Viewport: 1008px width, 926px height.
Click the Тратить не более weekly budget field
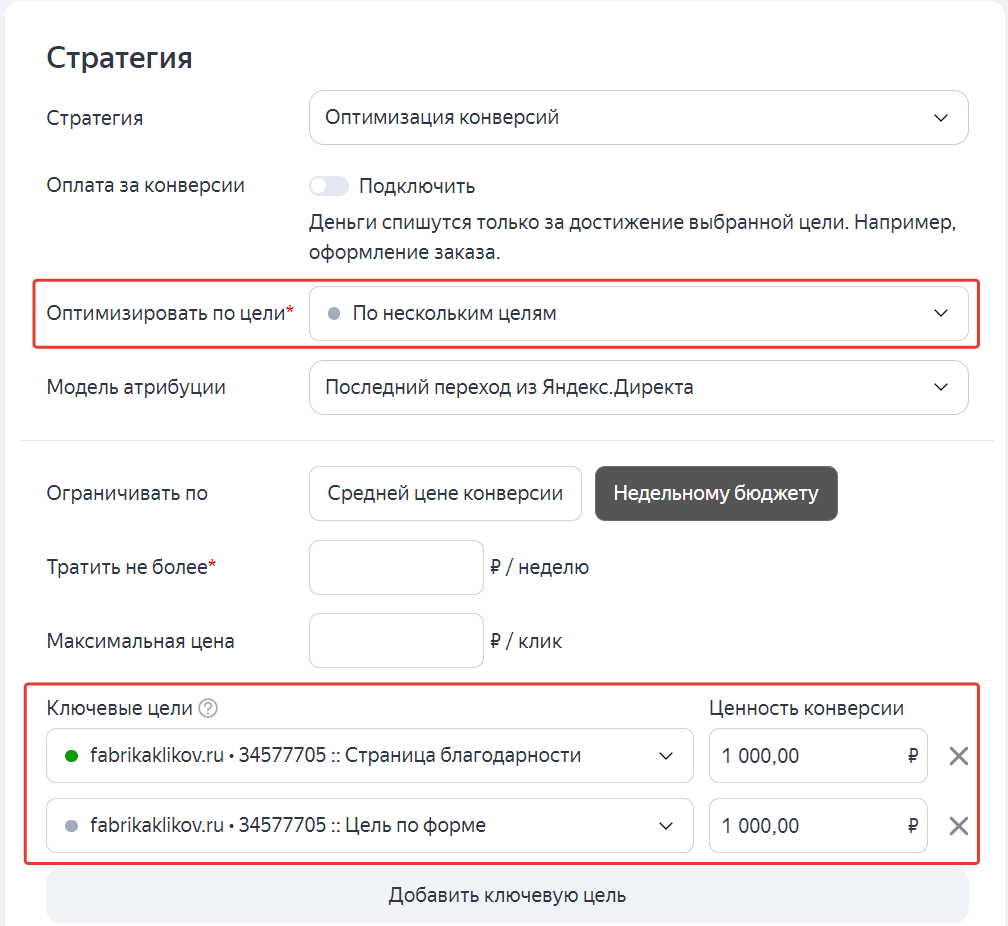[396, 568]
